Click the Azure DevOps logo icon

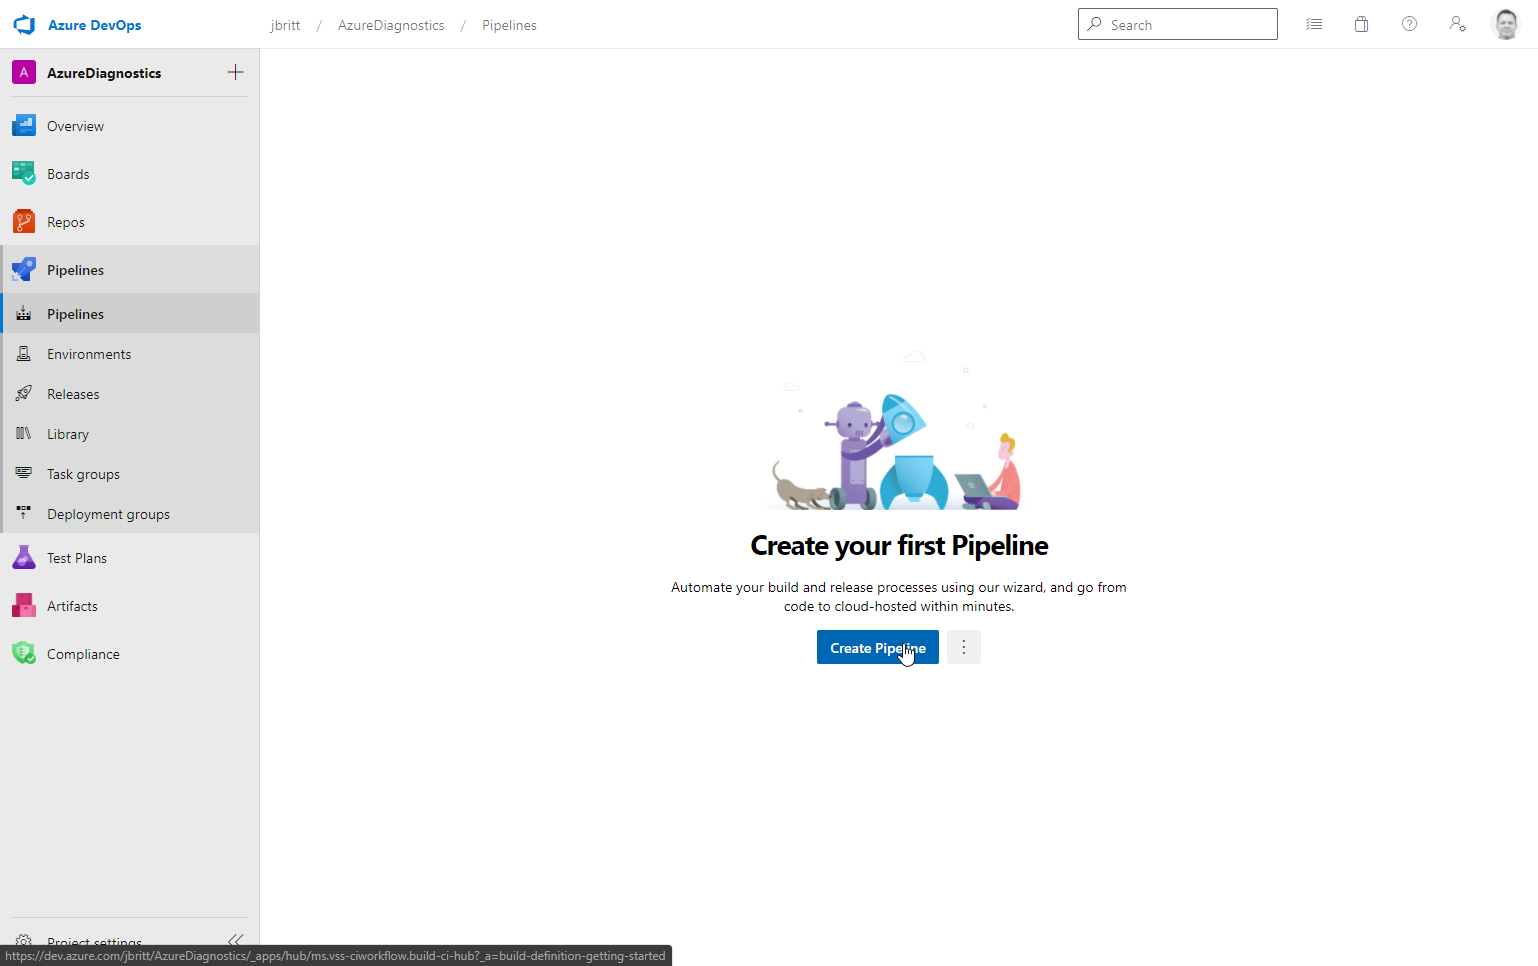(x=24, y=25)
